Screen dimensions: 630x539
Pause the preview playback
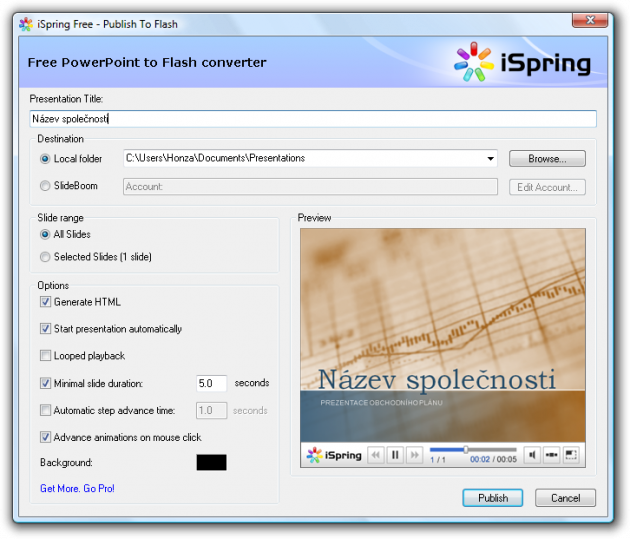(395, 455)
